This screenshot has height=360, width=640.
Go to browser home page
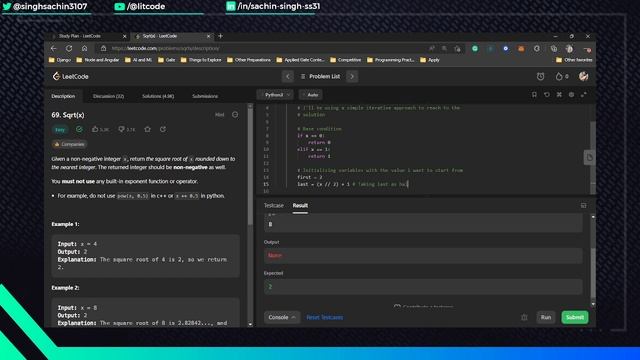click(x=84, y=48)
